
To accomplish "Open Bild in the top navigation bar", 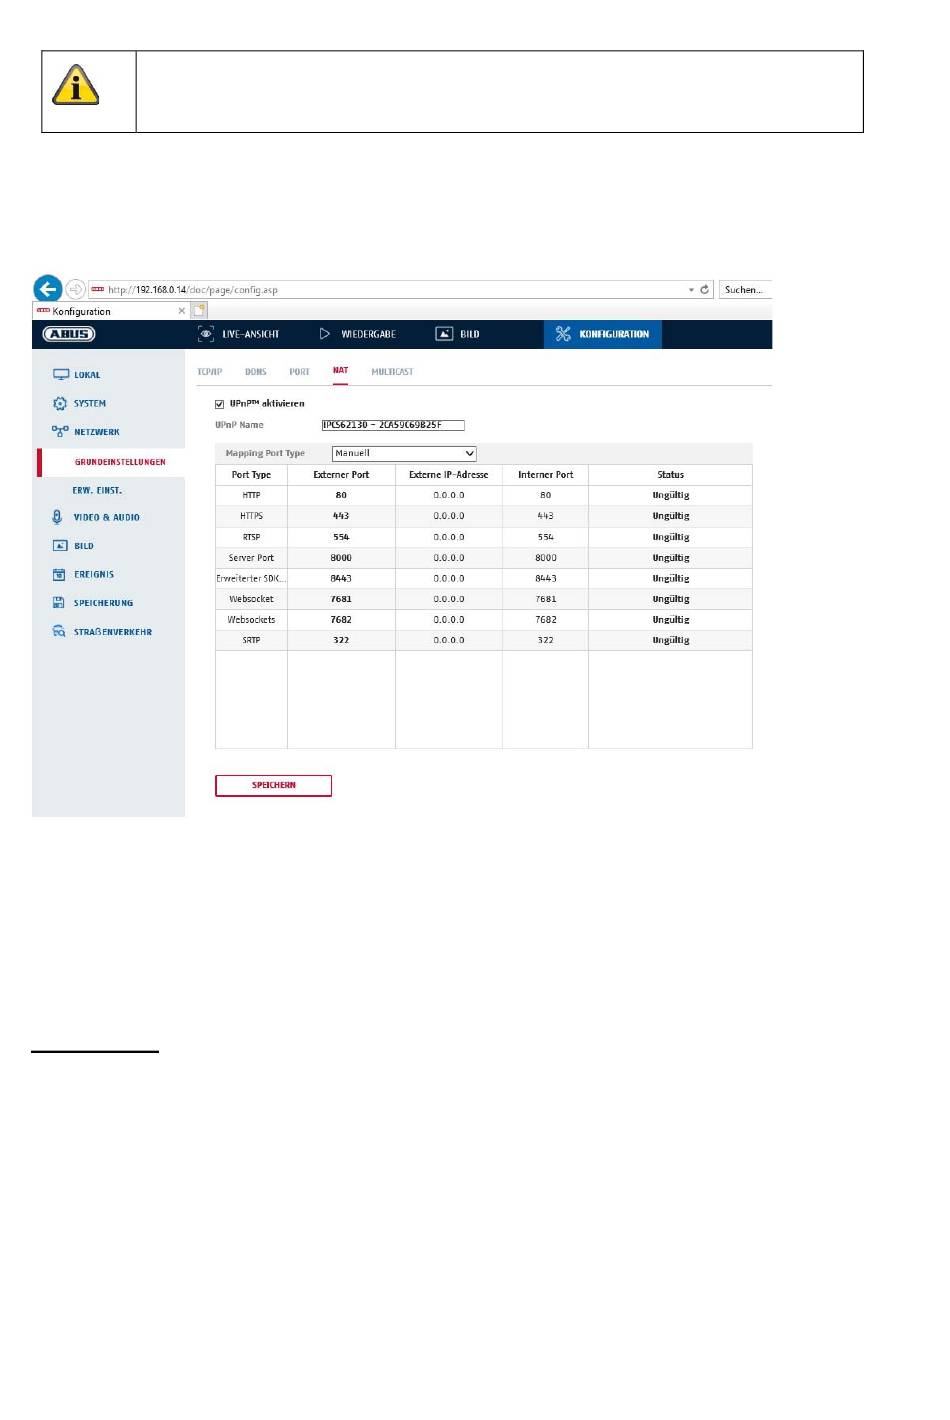I will click(x=458, y=334).
